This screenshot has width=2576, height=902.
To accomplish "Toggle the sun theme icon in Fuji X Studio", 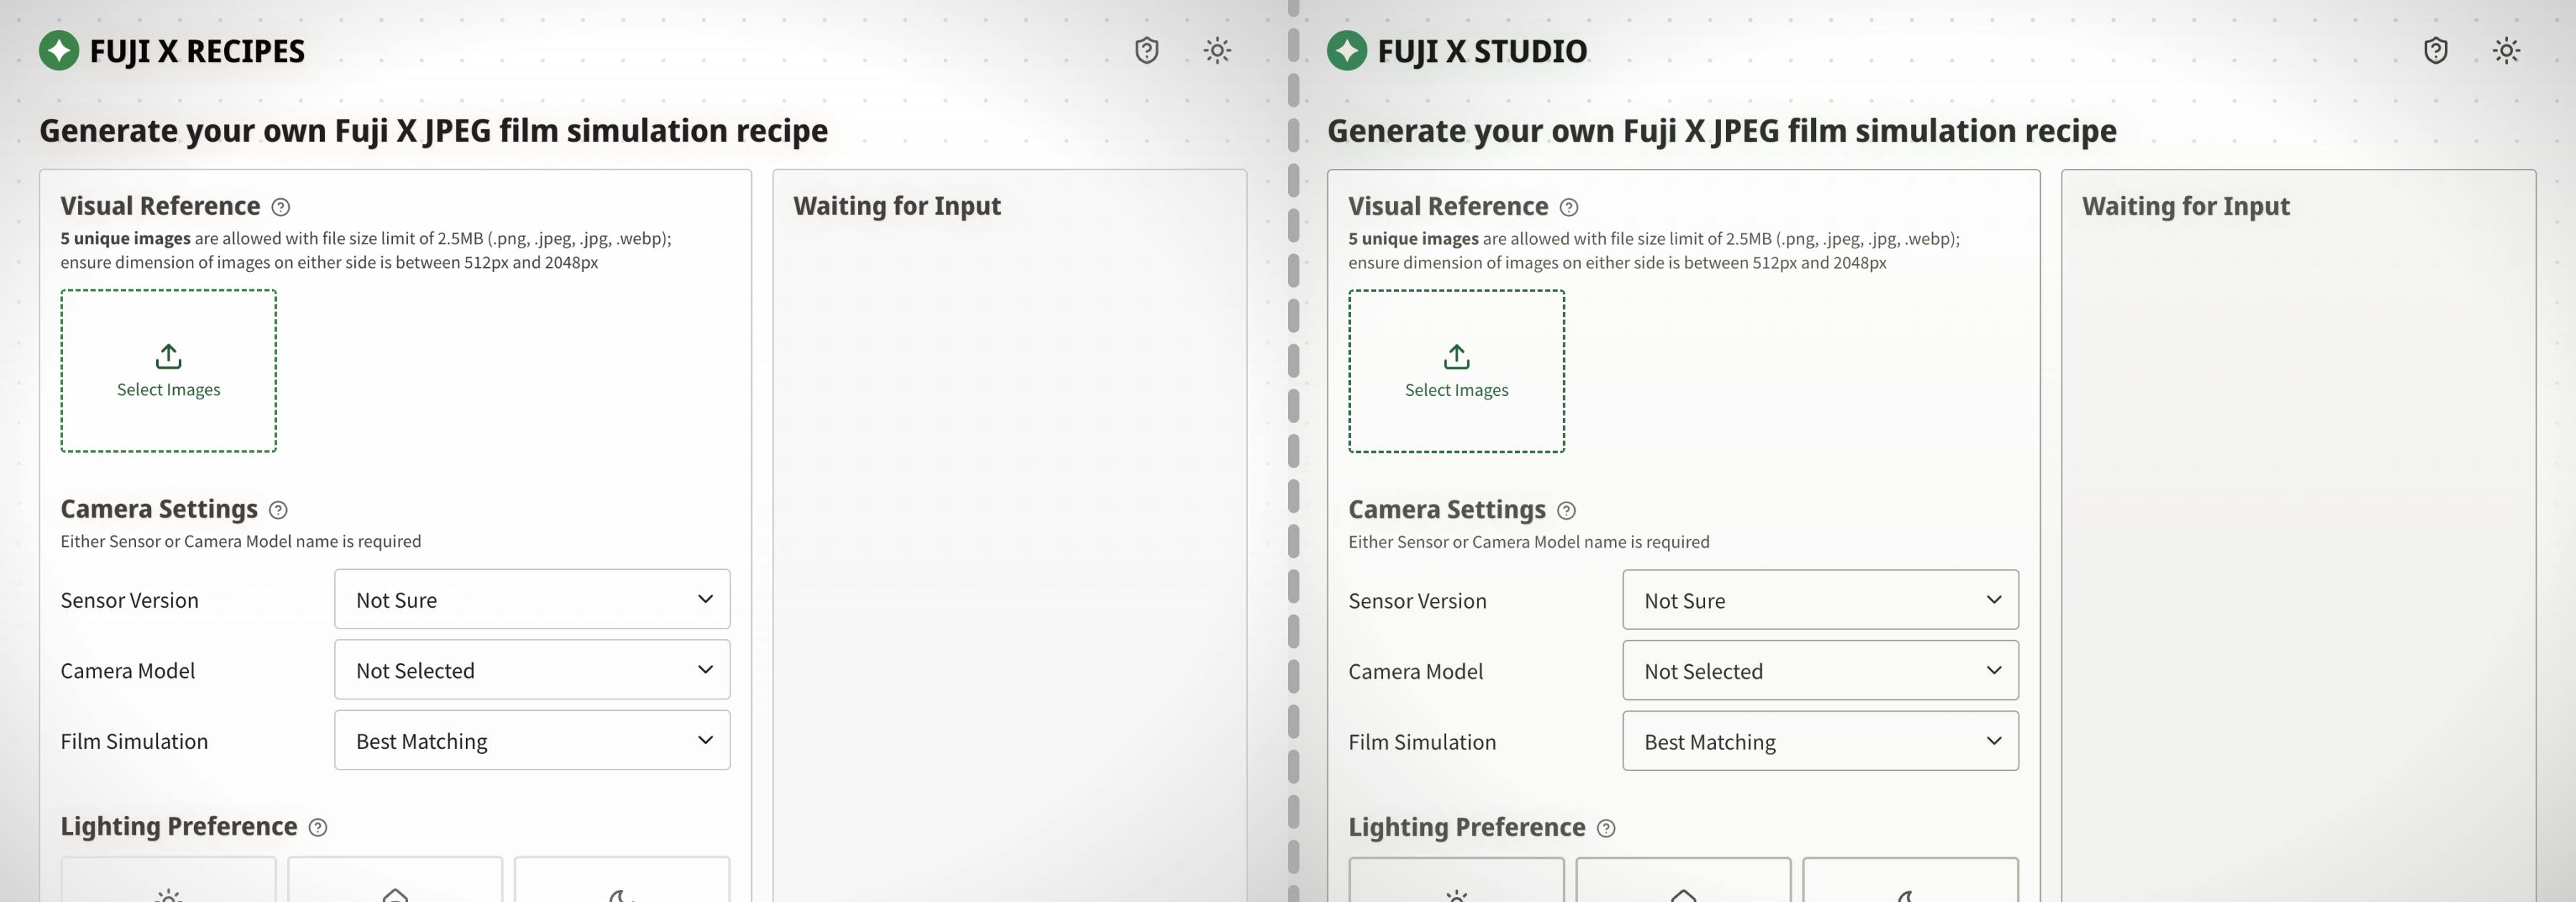I will tap(2506, 50).
